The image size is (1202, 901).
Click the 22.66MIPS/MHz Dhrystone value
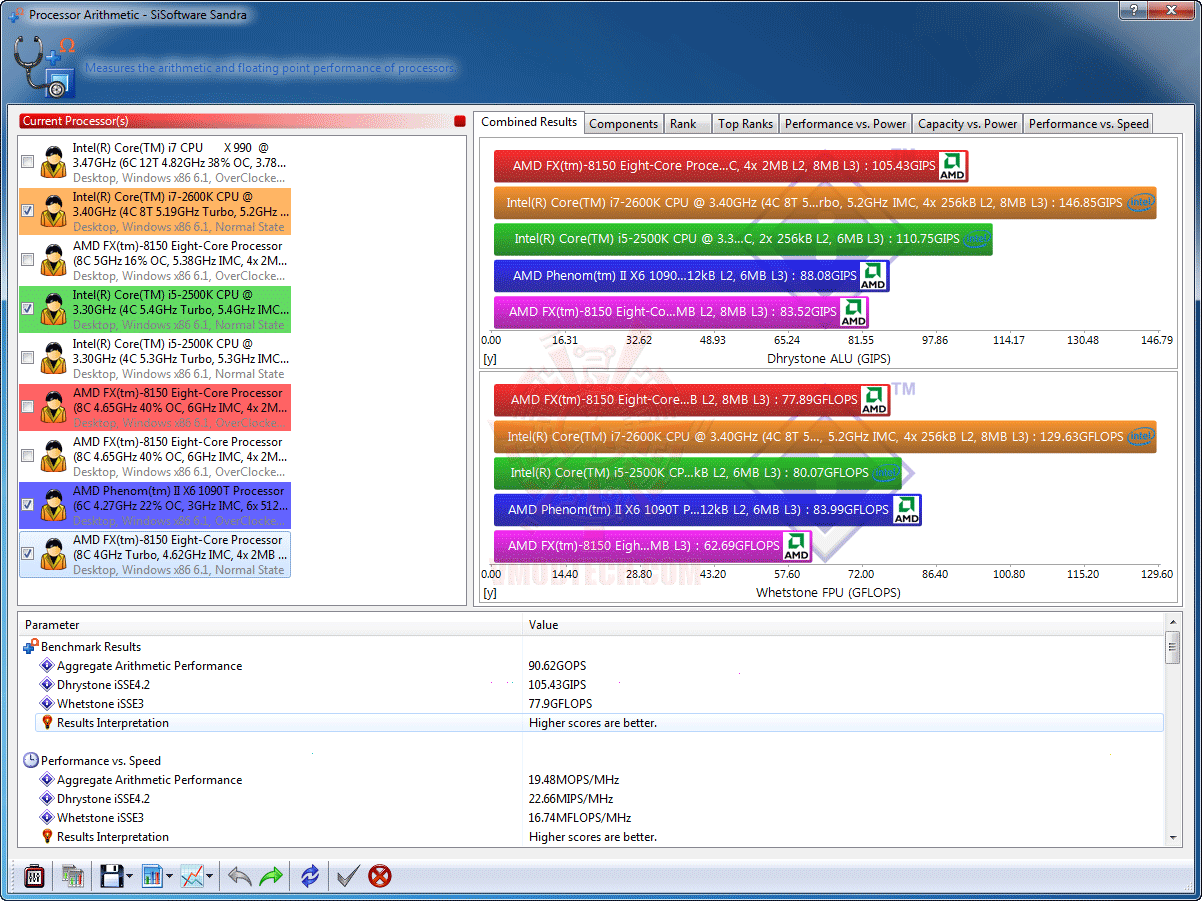point(571,799)
